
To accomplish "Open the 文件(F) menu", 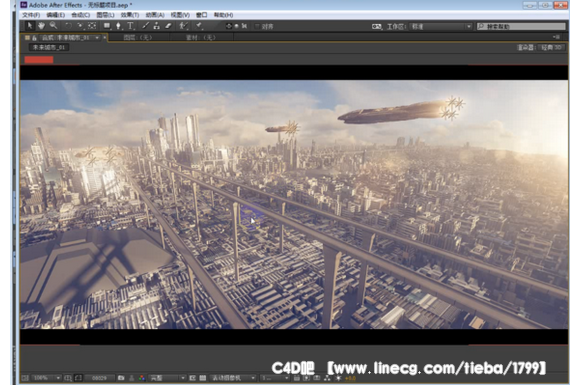I will click(x=31, y=15).
